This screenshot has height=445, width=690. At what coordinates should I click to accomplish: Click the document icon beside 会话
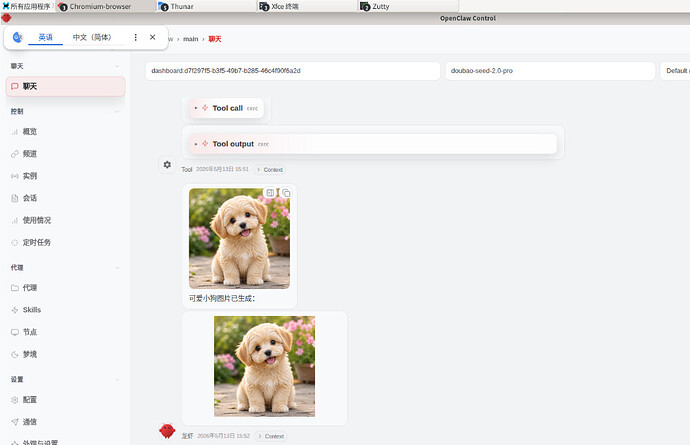coord(15,198)
